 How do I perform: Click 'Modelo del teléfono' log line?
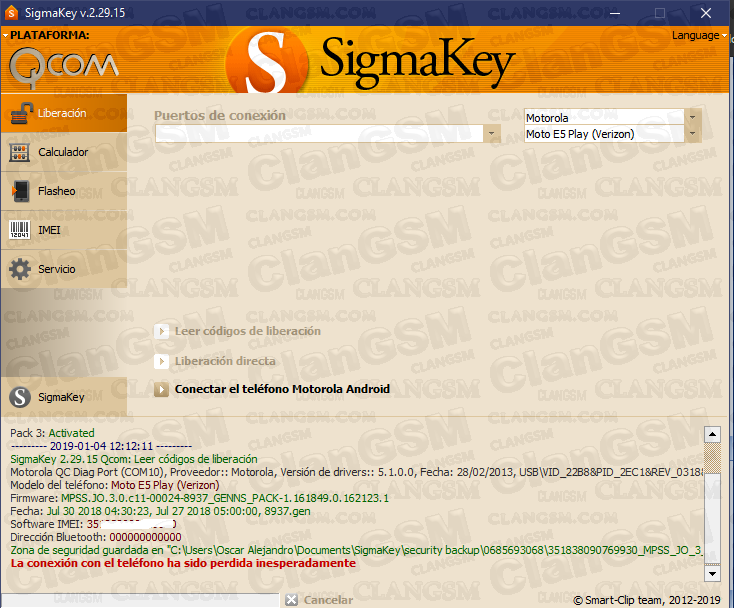(x=115, y=485)
